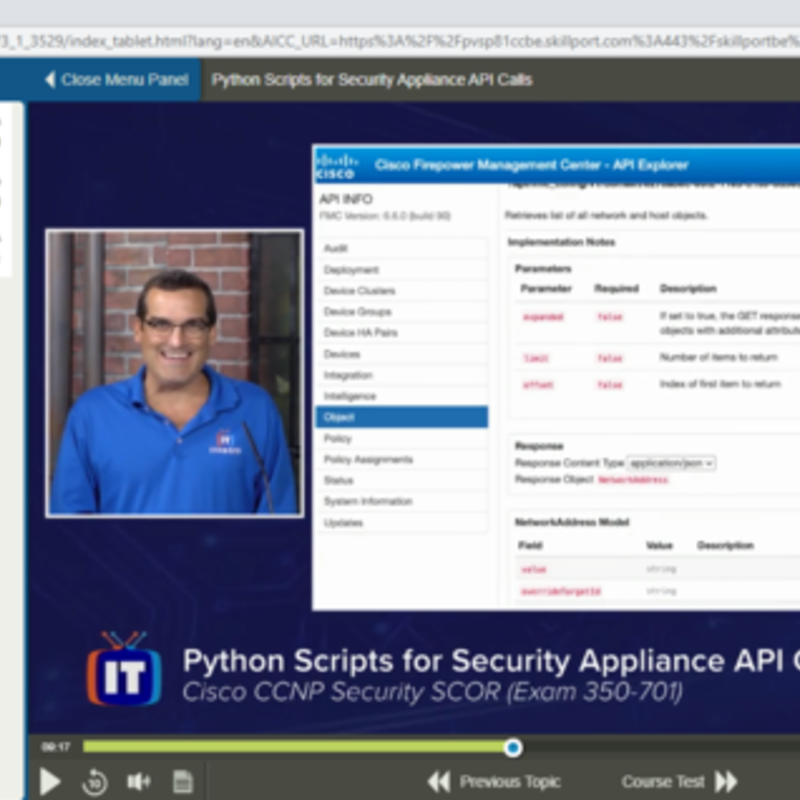Click the 'Cisco Firepower Management Center - API Explorer' title
The height and width of the screenshot is (800, 800).
coord(532,165)
